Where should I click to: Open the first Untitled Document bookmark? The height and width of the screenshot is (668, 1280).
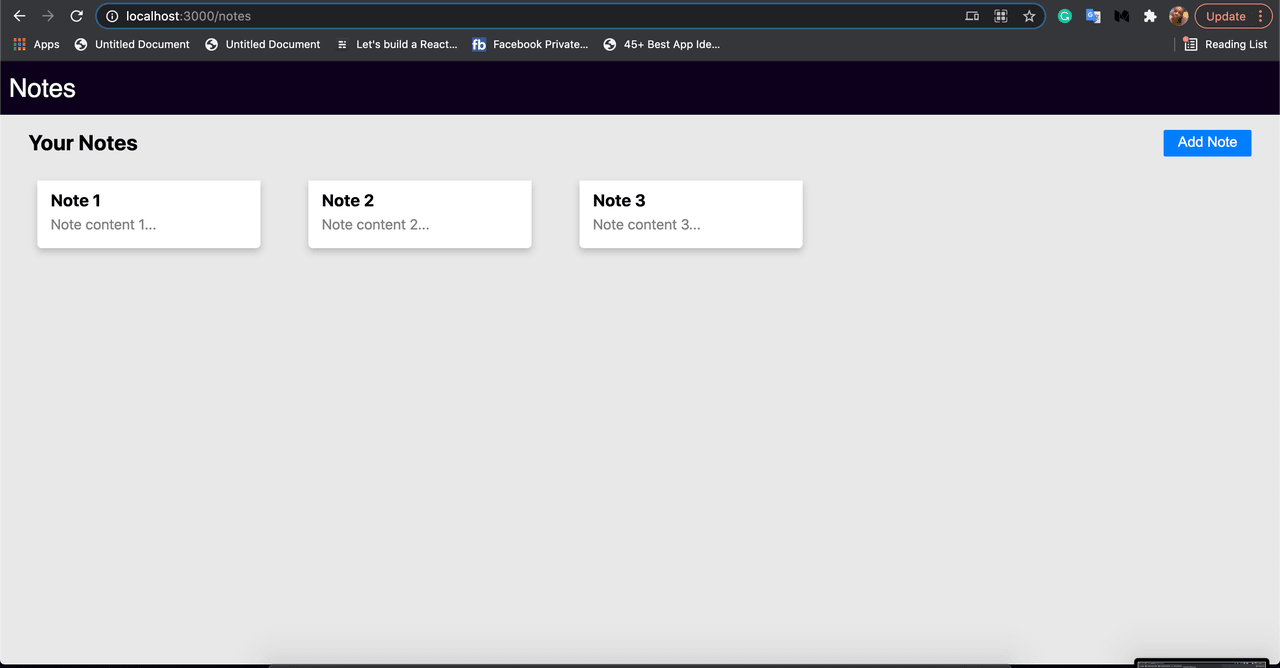coord(132,44)
